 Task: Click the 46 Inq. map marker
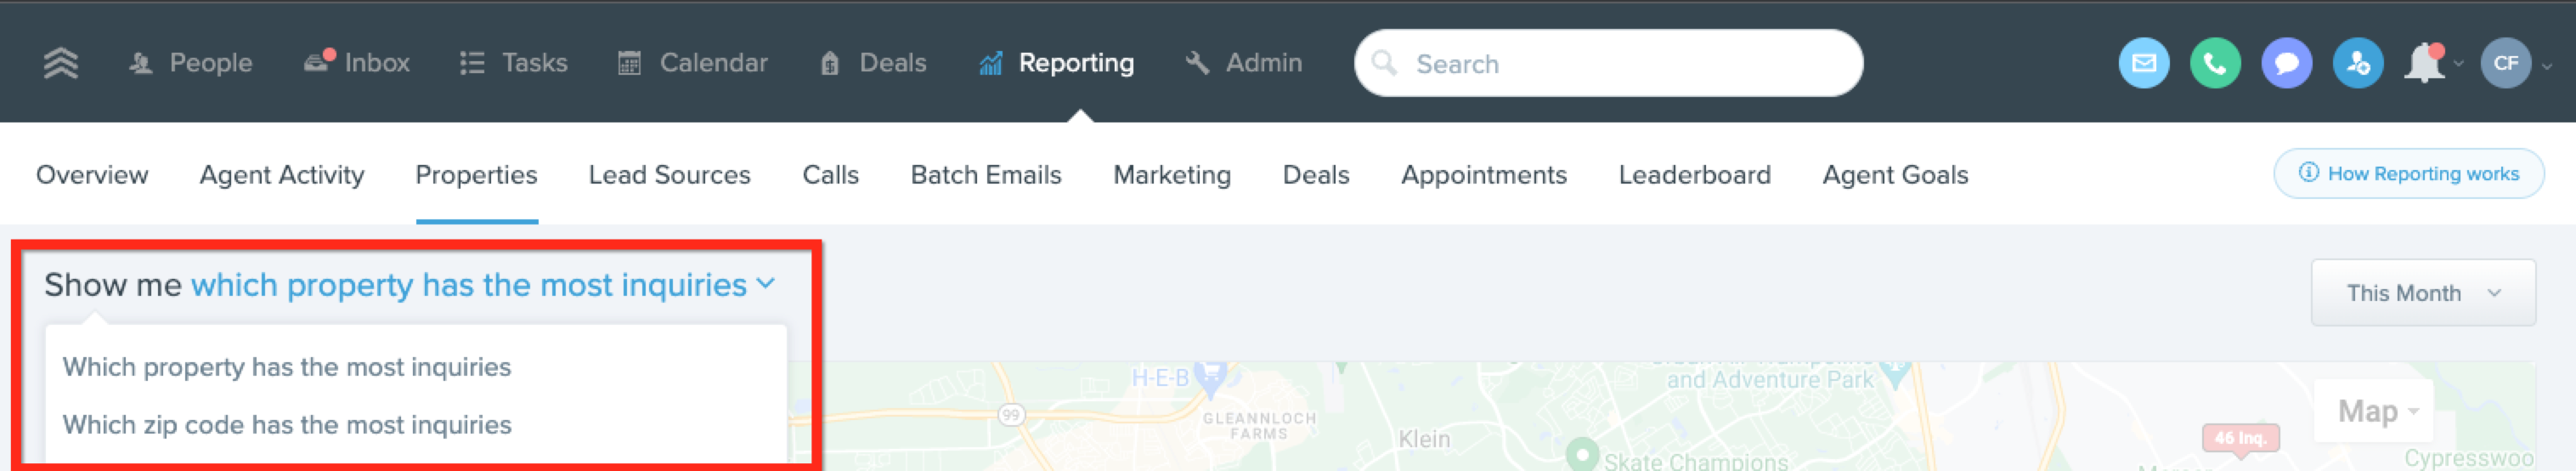pos(2240,438)
